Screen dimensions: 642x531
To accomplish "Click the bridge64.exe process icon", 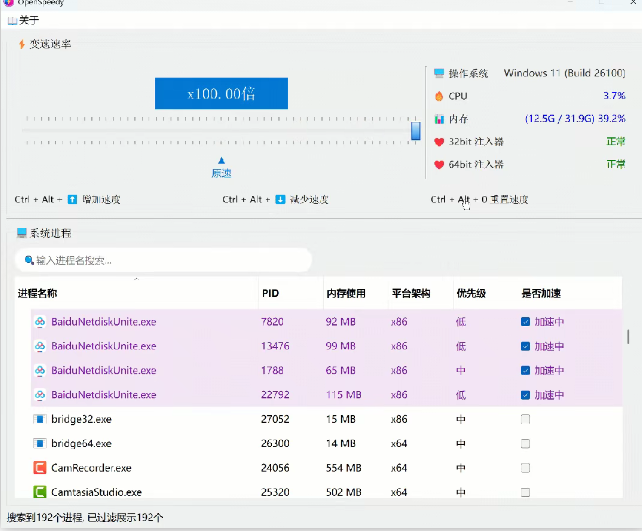I will tap(40, 443).
